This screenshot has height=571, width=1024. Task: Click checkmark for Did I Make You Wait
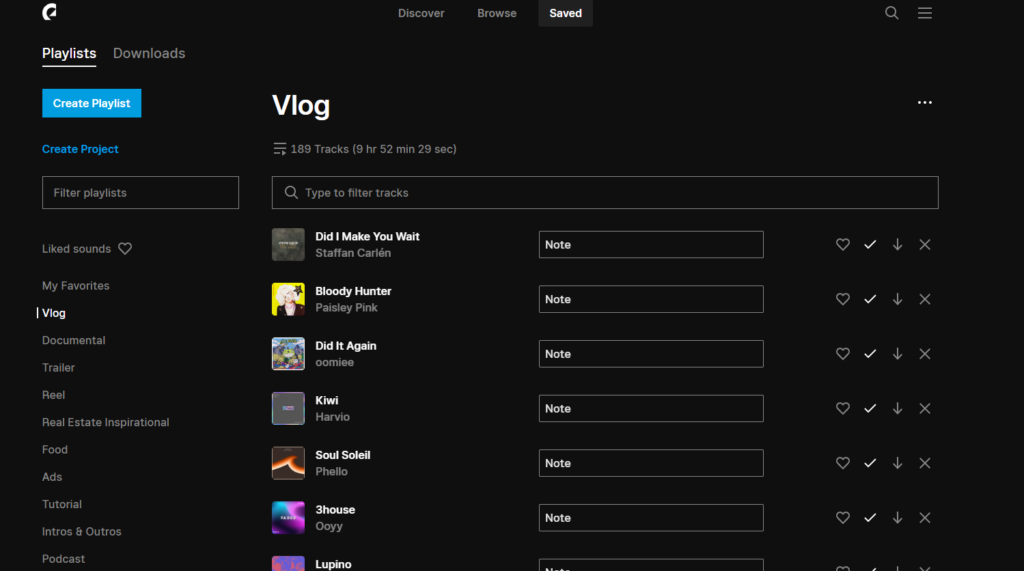click(870, 244)
